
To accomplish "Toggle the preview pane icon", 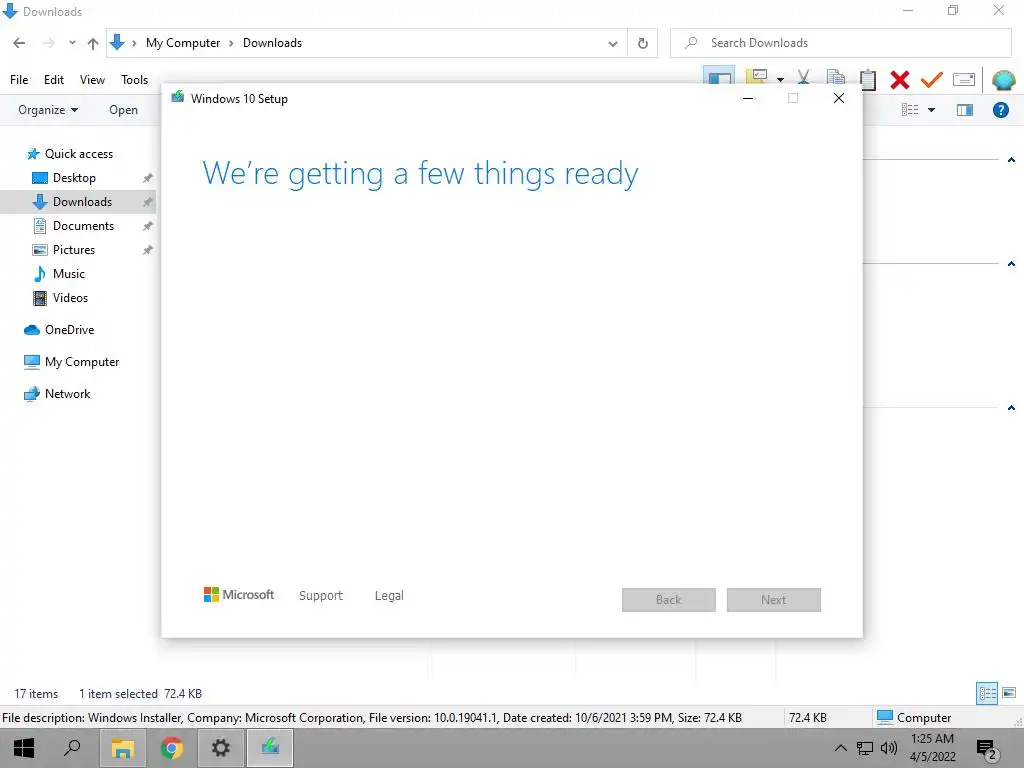I will pos(965,110).
